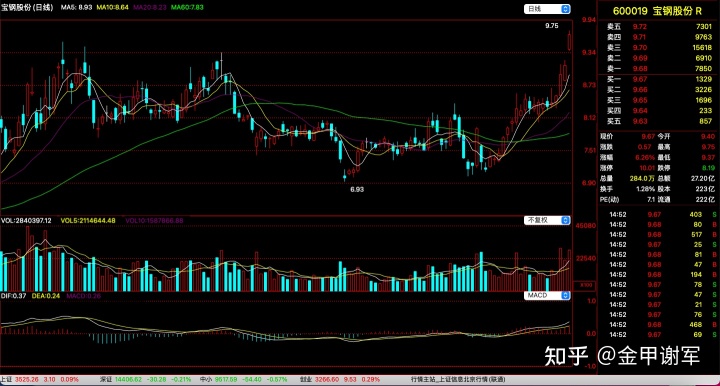The height and width of the screenshot is (386, 720).
Task: Click the VOL5:2114644.48 label
Action: pyautogui.click(x=88, y=221)
